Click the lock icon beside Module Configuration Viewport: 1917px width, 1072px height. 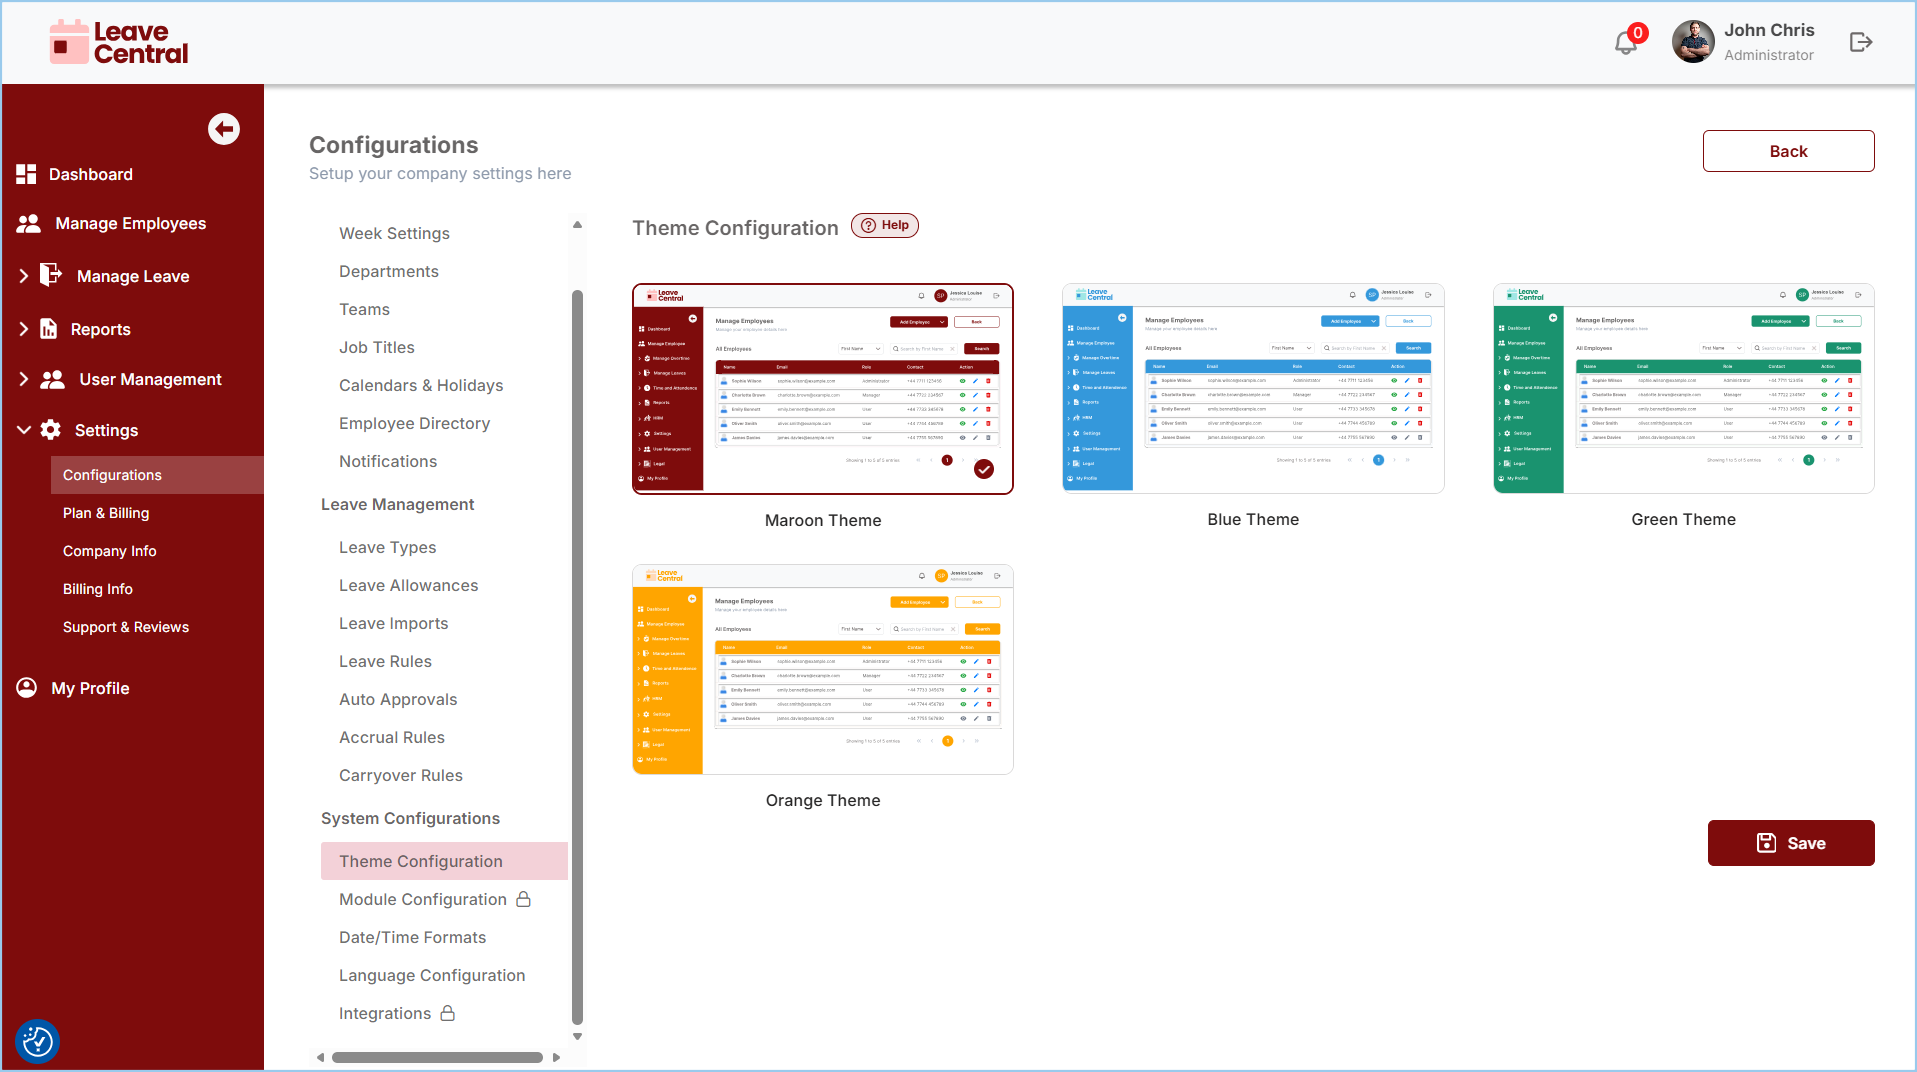(523, 899)
